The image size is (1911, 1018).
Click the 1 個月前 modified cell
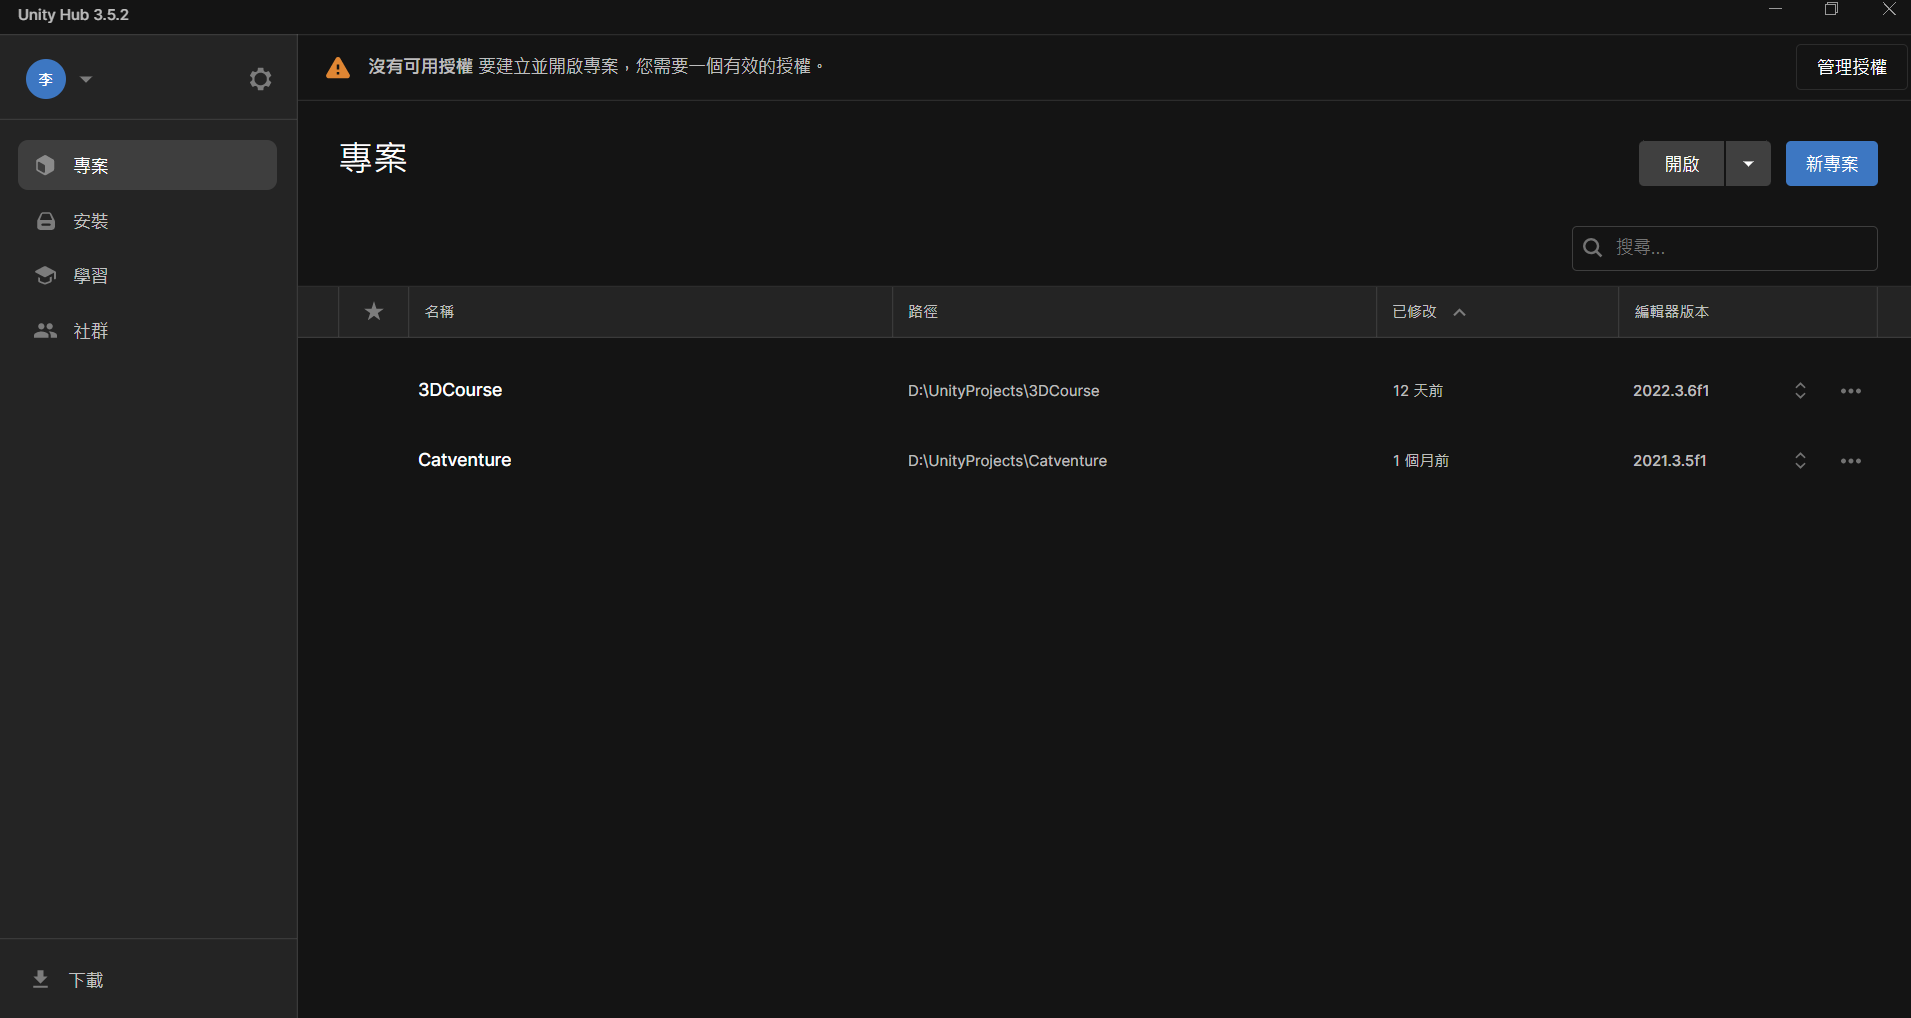[1421, 461]
